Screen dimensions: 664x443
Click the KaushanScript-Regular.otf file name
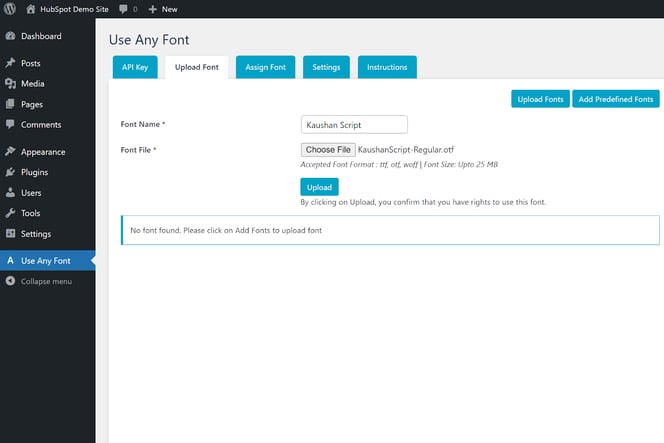click(x=406, y=150)
